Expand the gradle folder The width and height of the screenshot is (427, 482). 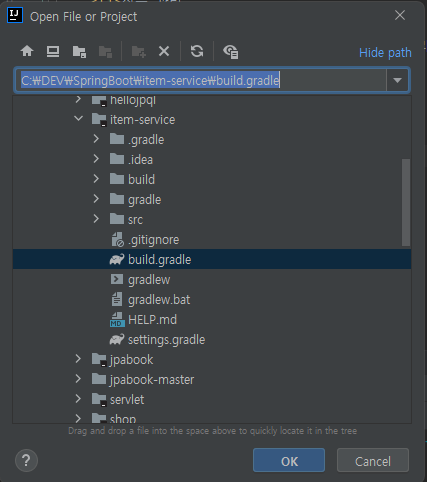[96, 199]
